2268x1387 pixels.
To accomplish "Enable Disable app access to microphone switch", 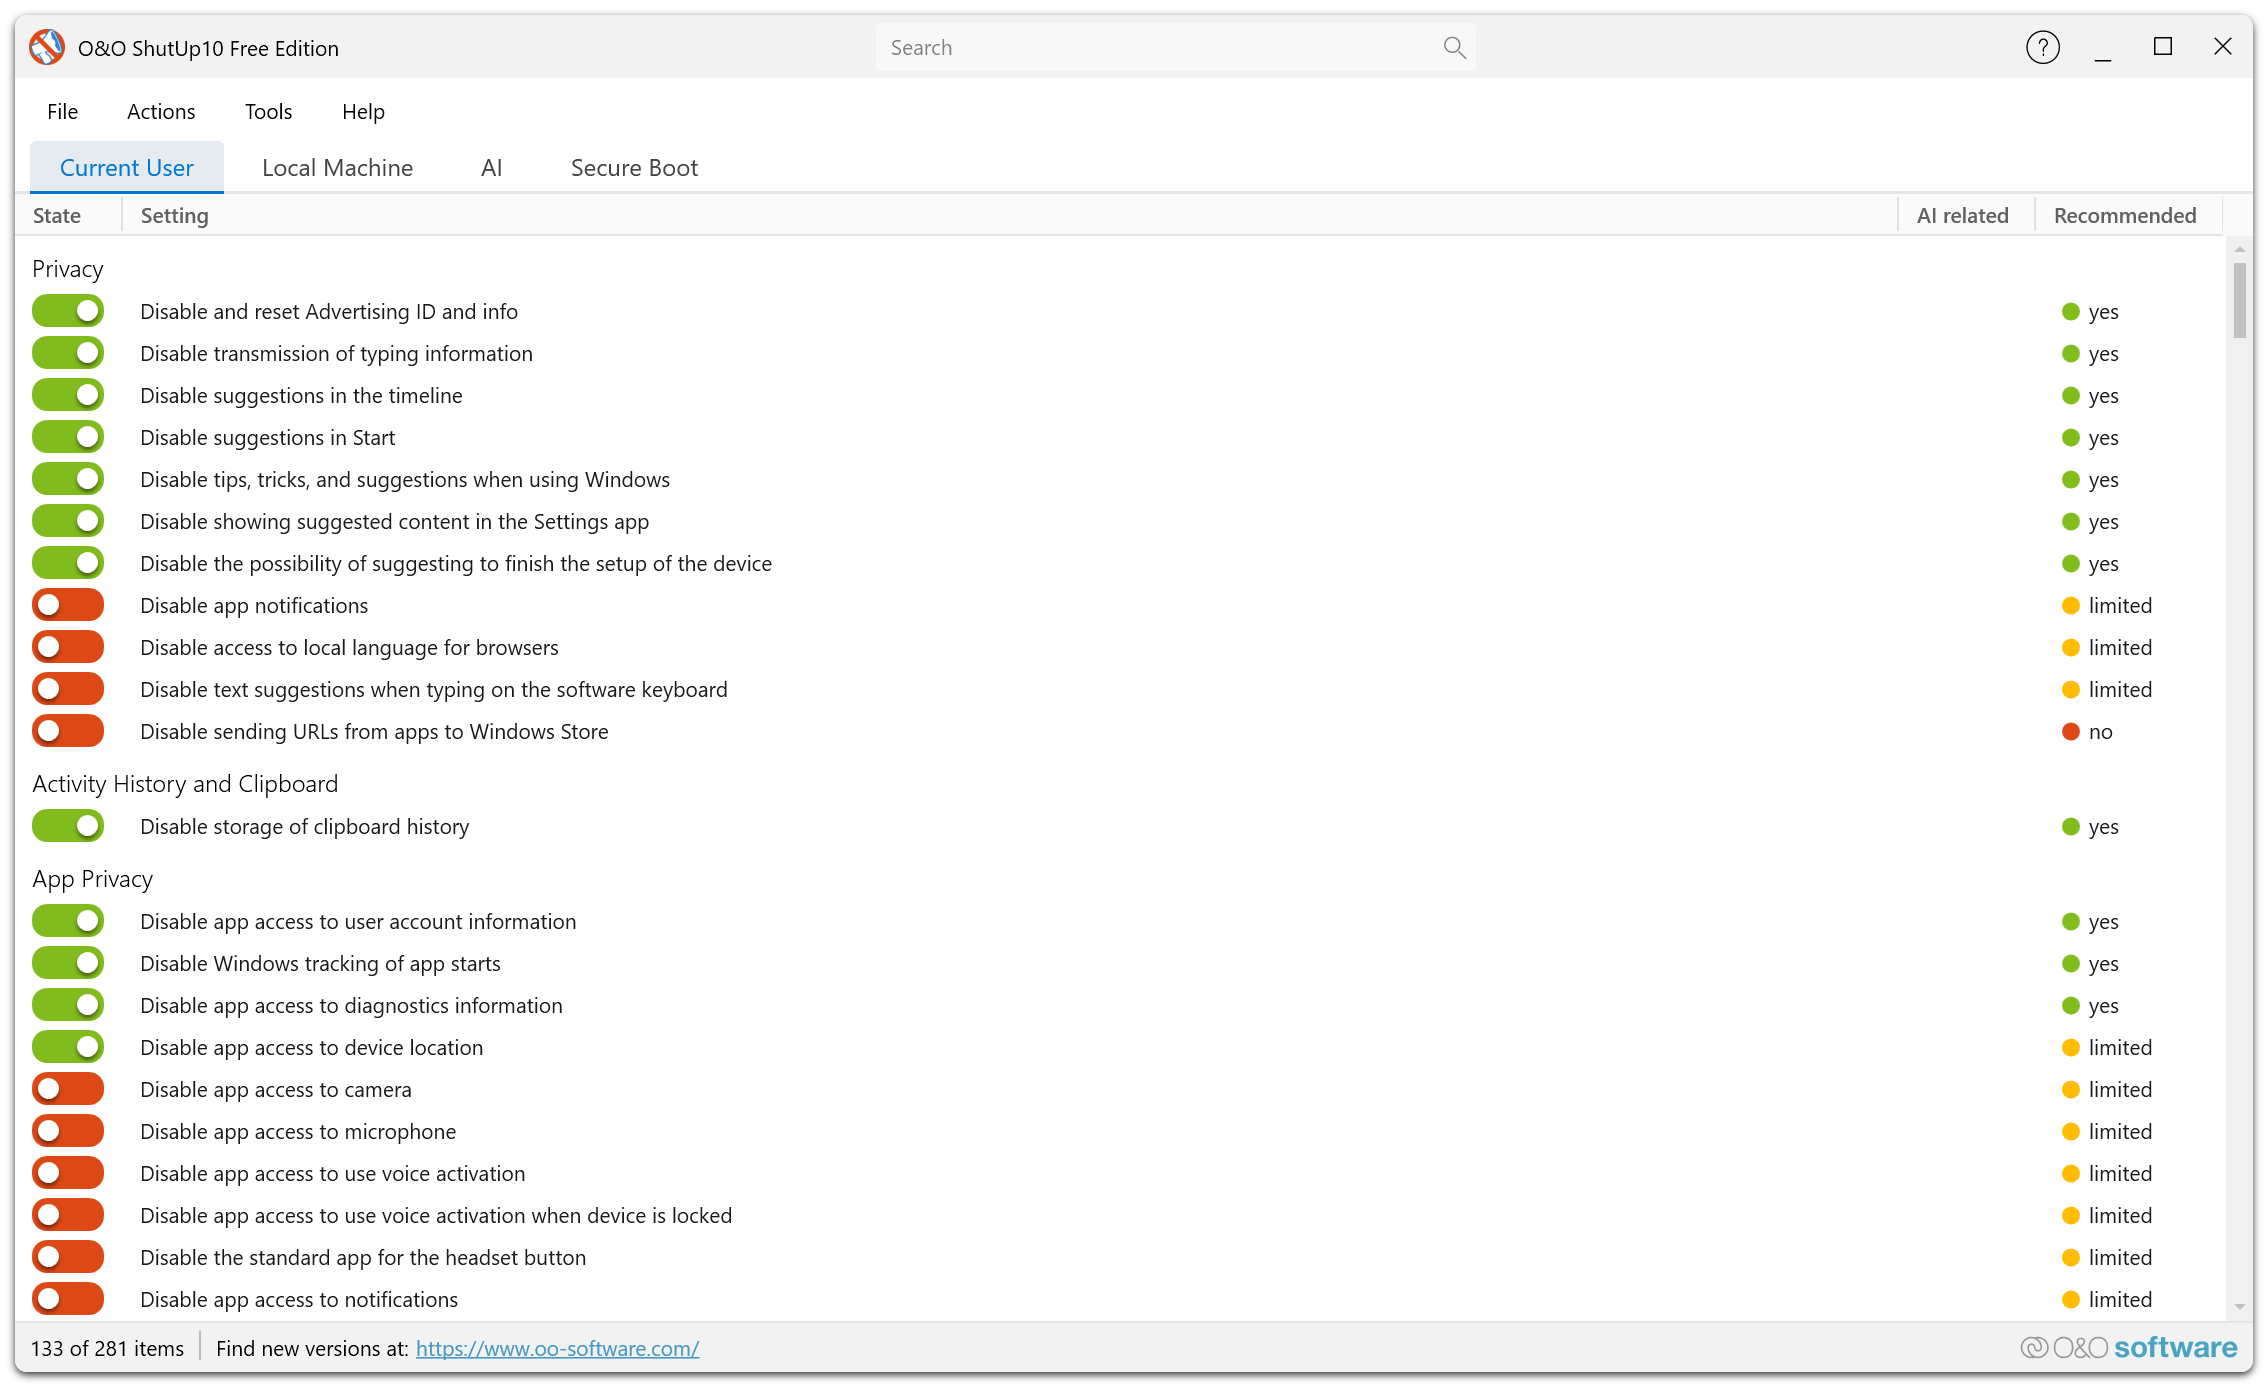I will 68,1131.
